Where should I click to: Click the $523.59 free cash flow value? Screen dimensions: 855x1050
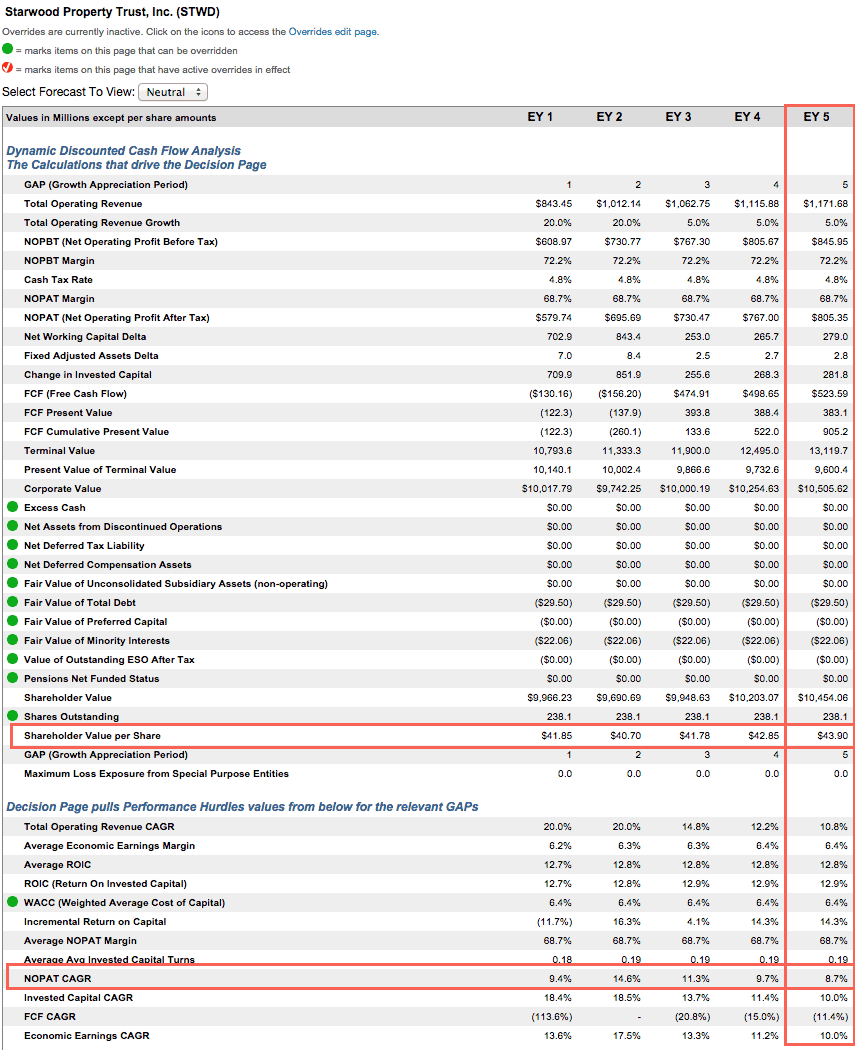coord(830,394)
